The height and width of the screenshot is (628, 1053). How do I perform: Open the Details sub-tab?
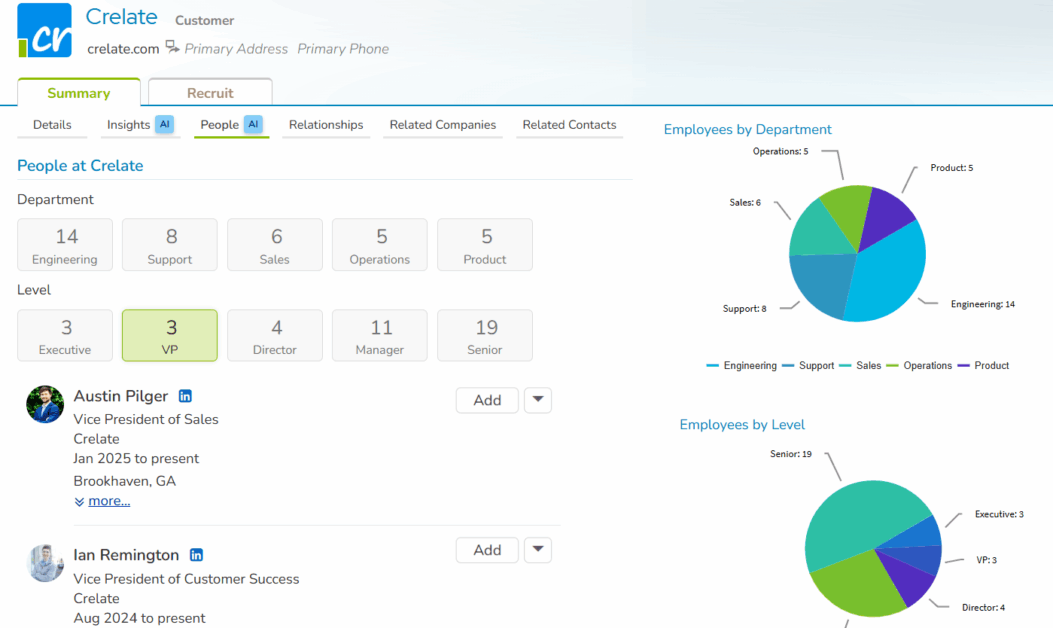tap(52, 125)
